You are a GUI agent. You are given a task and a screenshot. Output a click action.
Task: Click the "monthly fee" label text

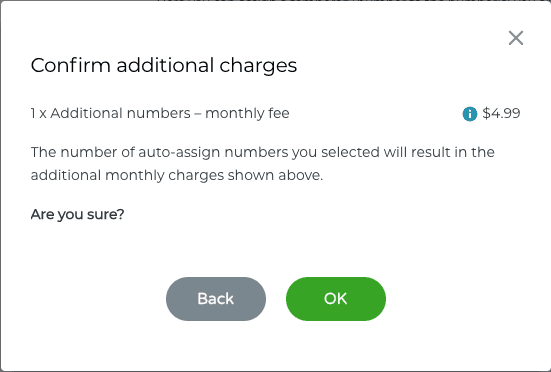click(247, 113)
